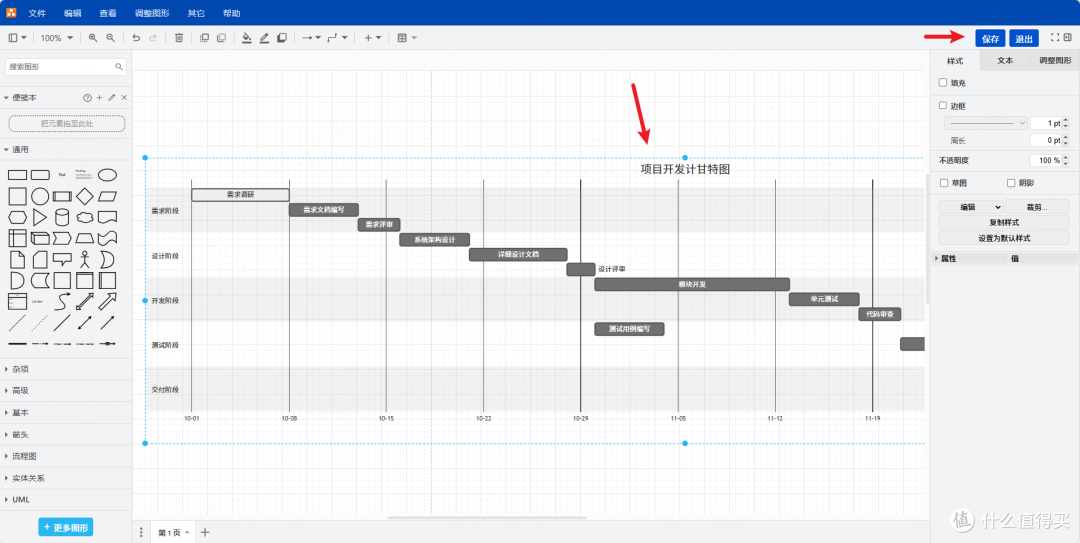Open the waypoint connector style dropdown
The width and height of the screenshot is (1080, 543).
tap(337, 38)
